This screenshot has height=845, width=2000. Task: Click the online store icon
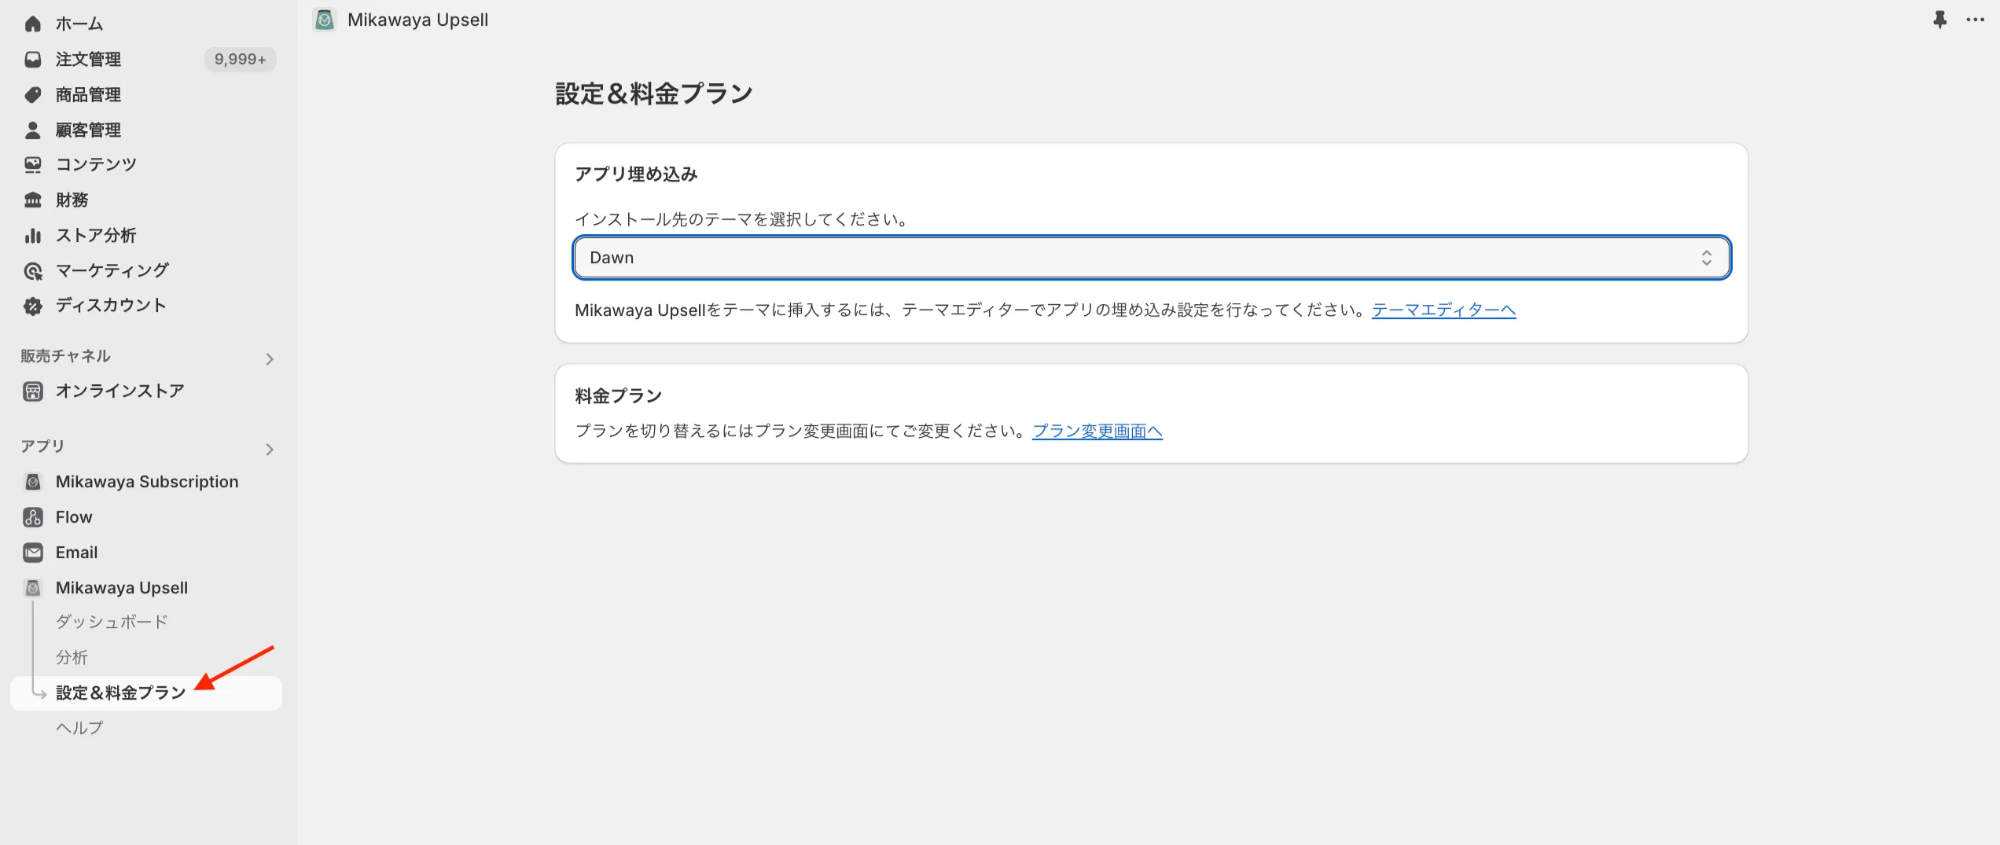[33, 391]
